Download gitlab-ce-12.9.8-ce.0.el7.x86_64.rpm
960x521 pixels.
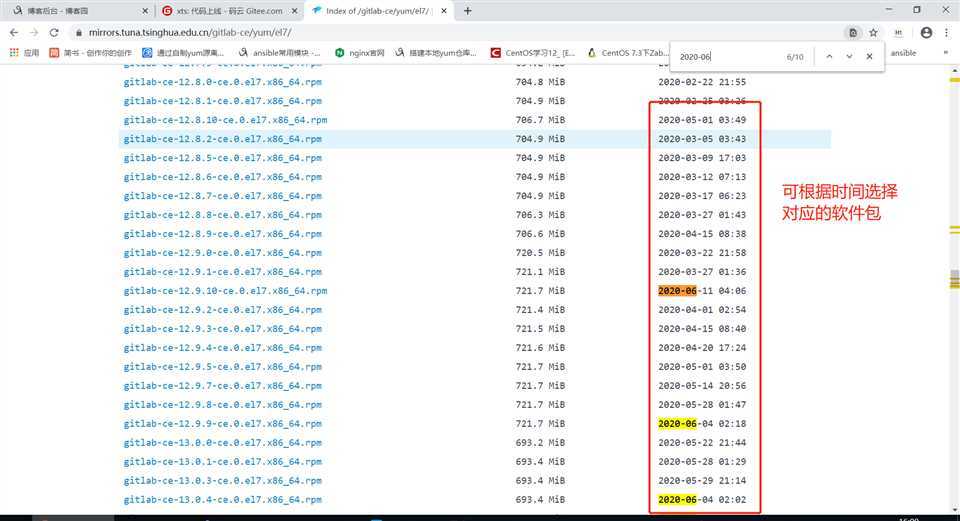click(222, 405)
